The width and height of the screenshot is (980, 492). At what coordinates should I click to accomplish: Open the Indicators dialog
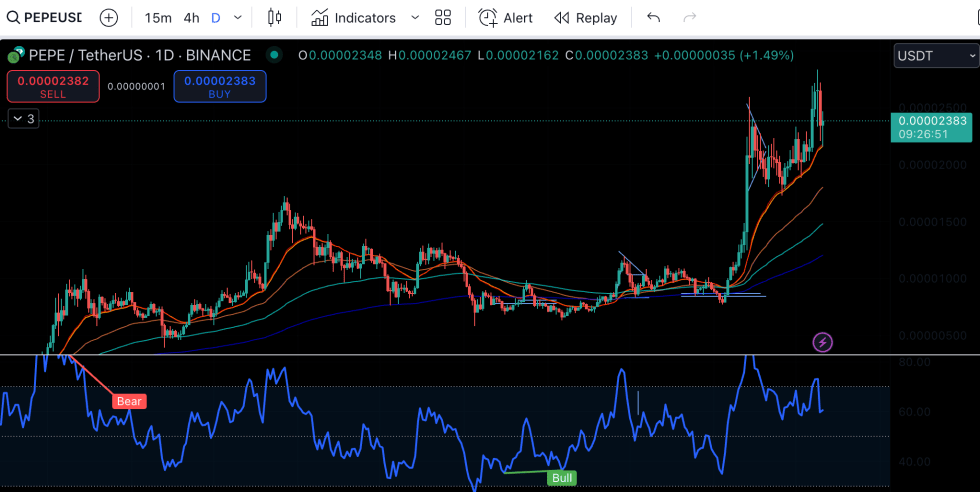(x=354, y=18)
